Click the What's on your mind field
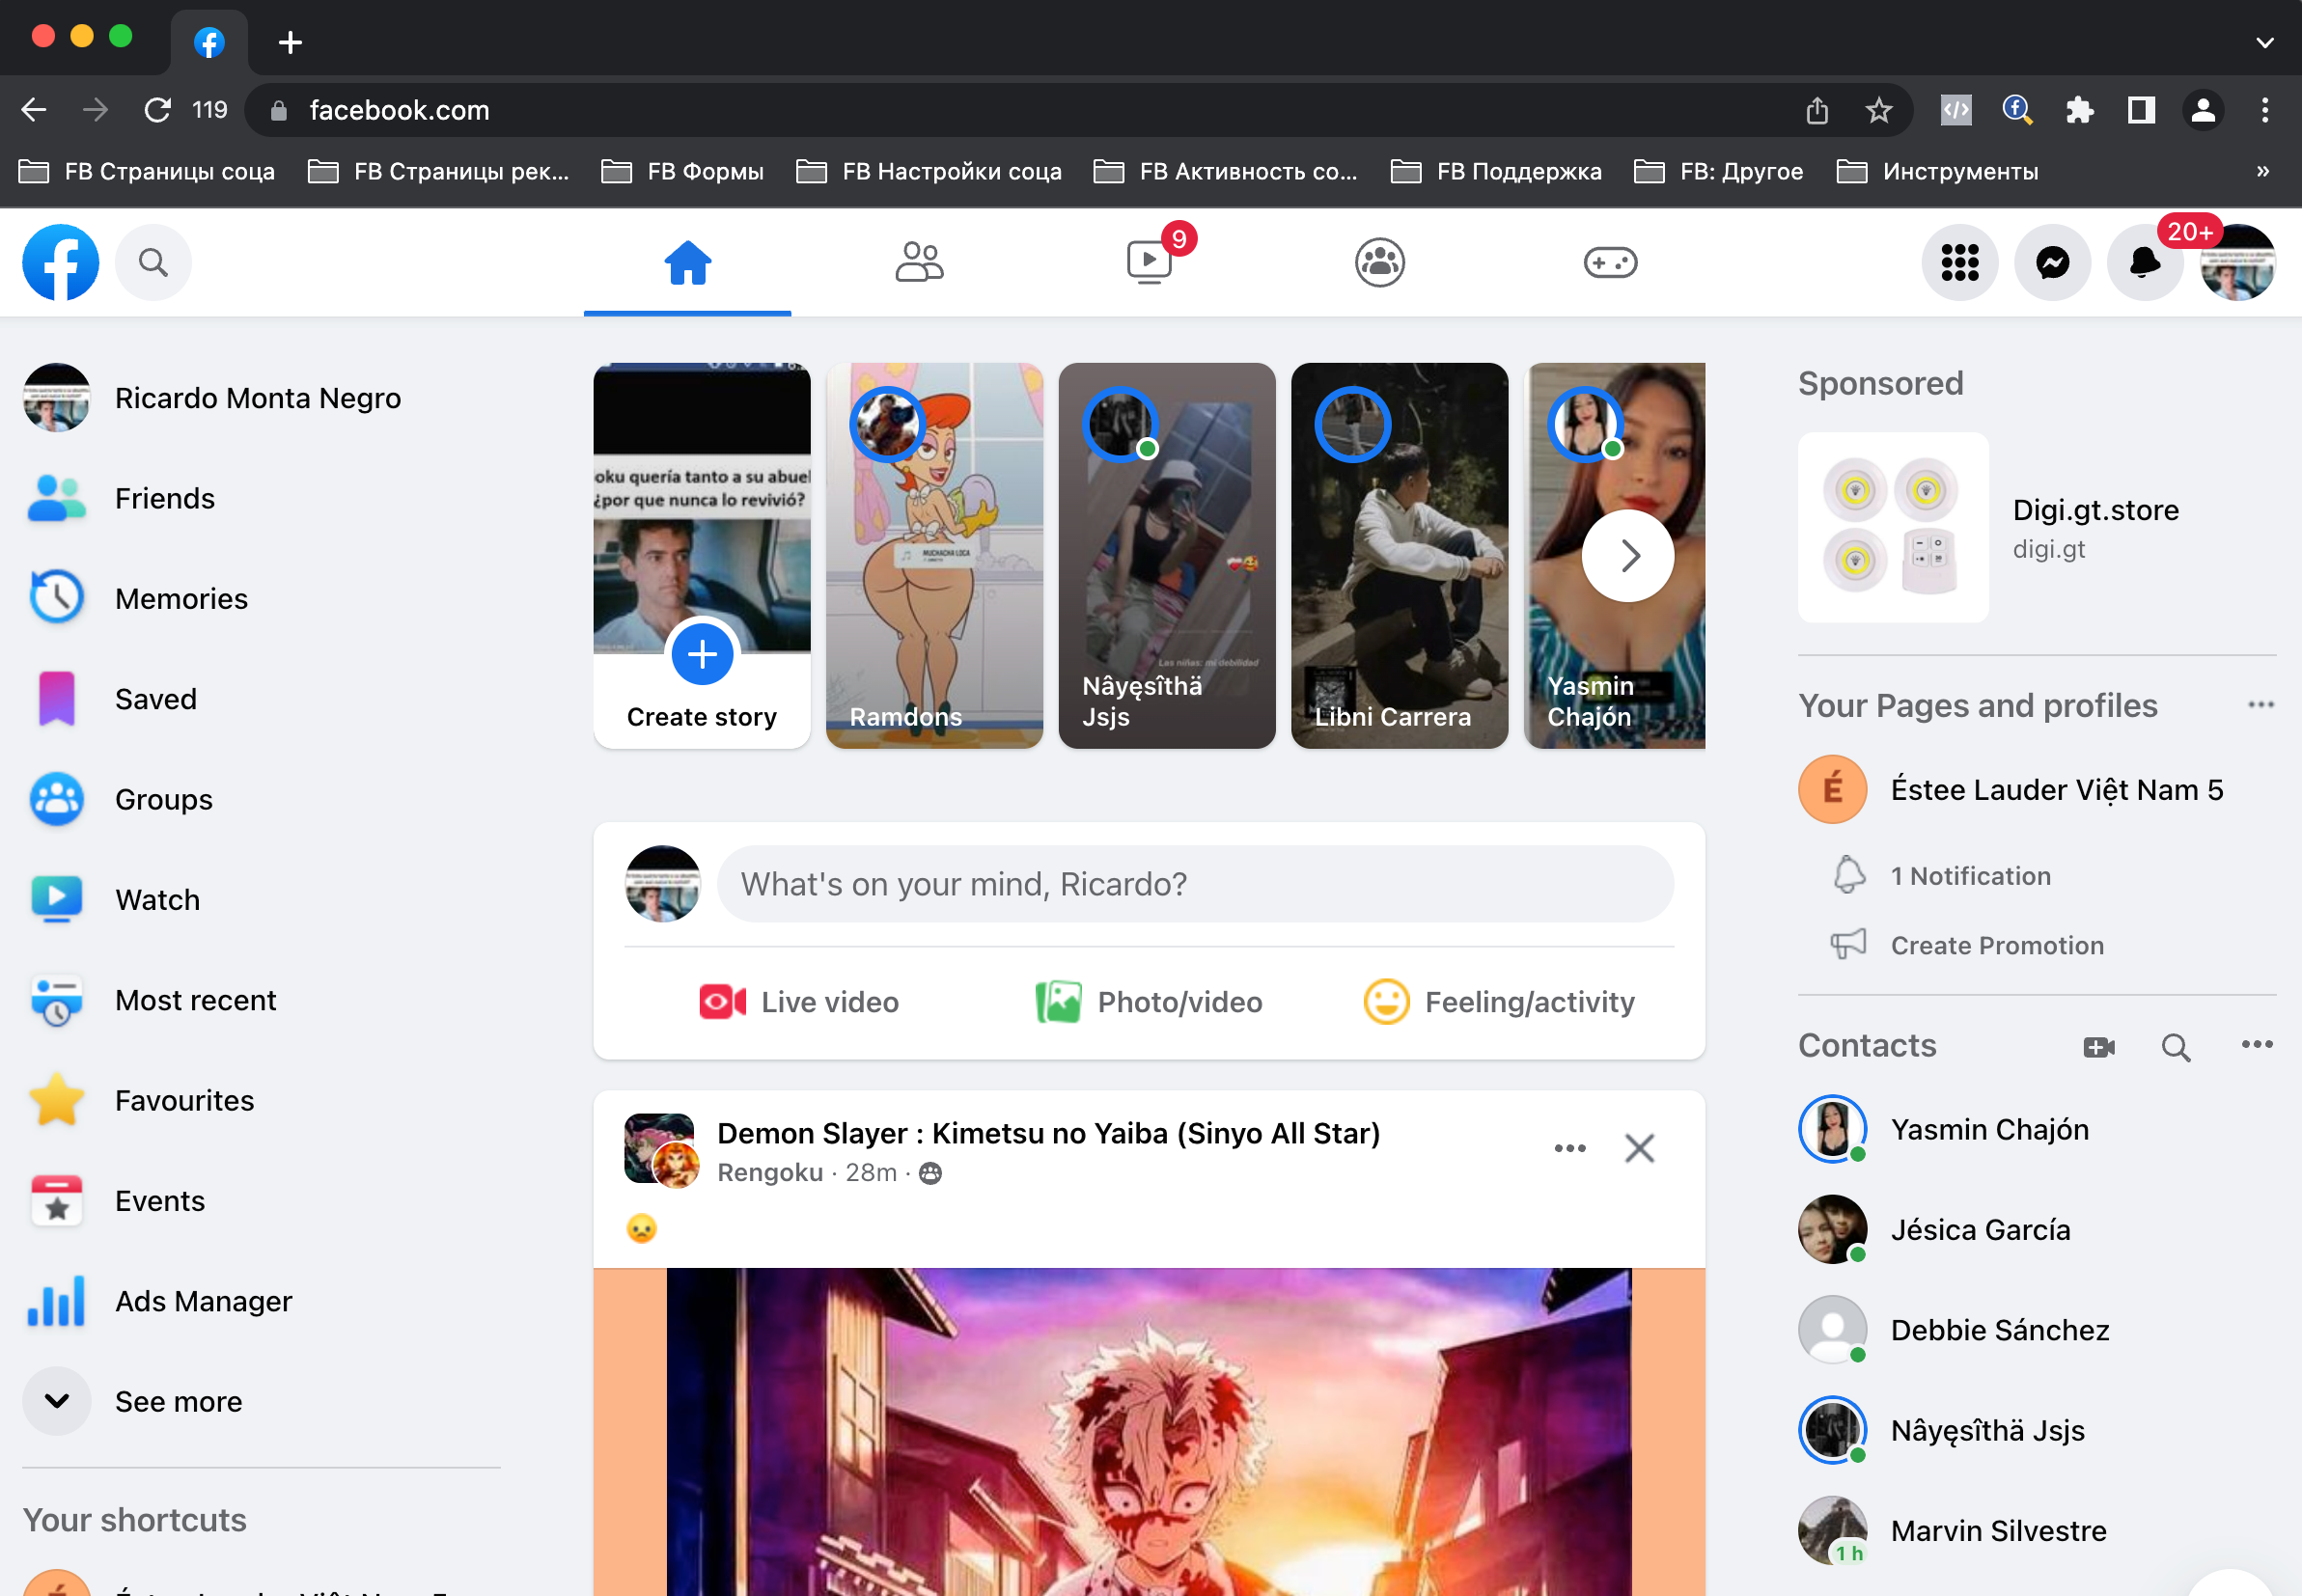The width and height of the screenshot is (2302, 1596). click(x=1195, y=884)
